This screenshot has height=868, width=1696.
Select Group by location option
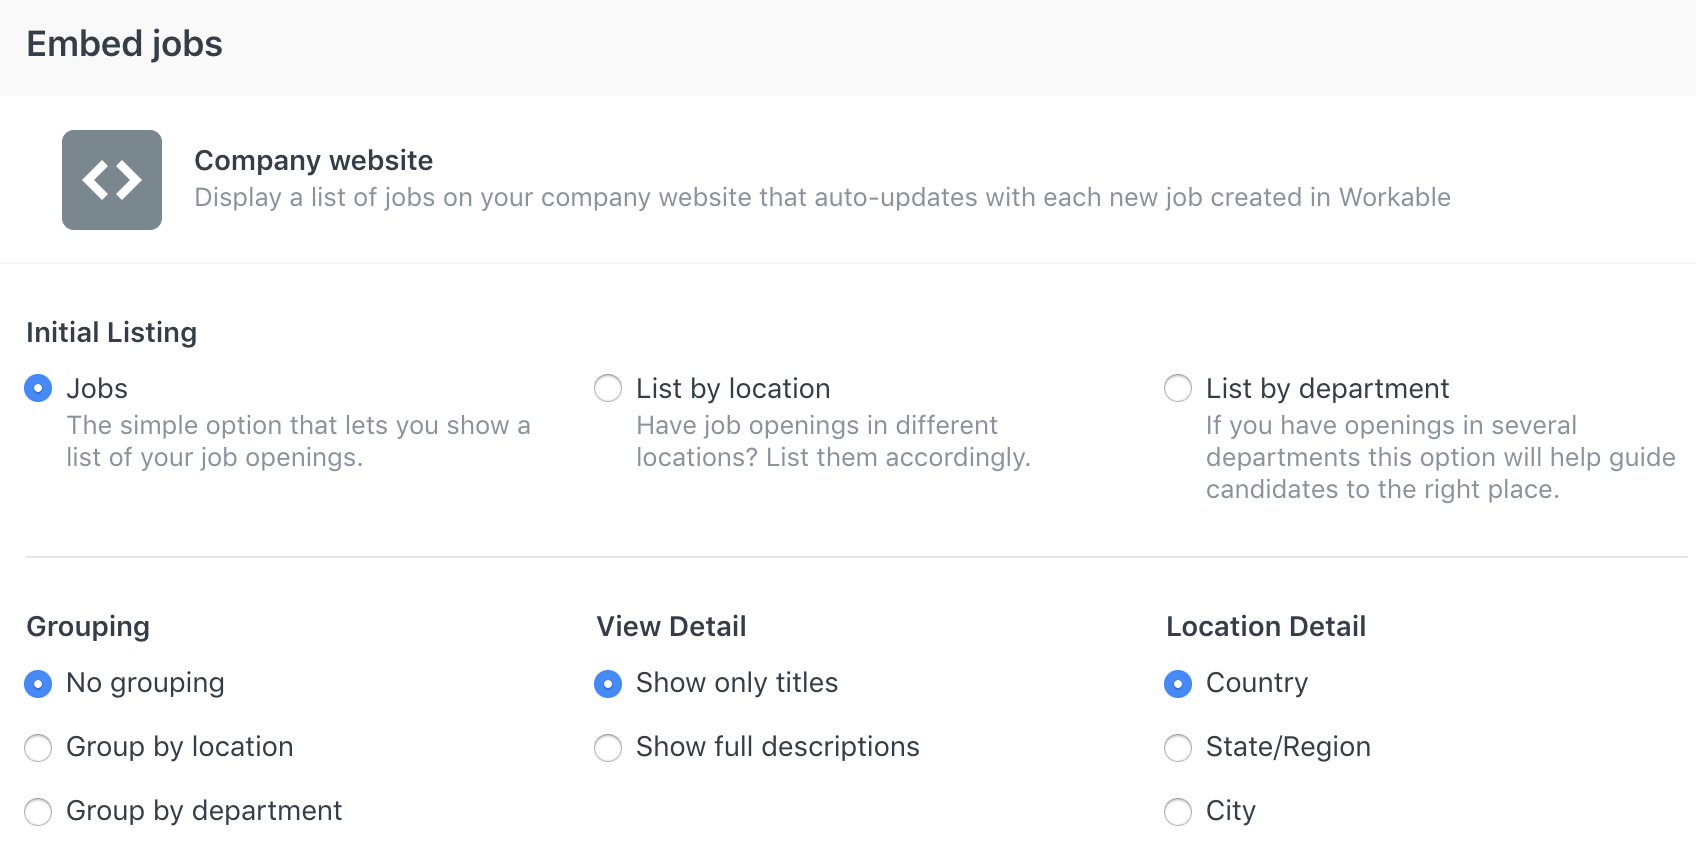point(38,748)
